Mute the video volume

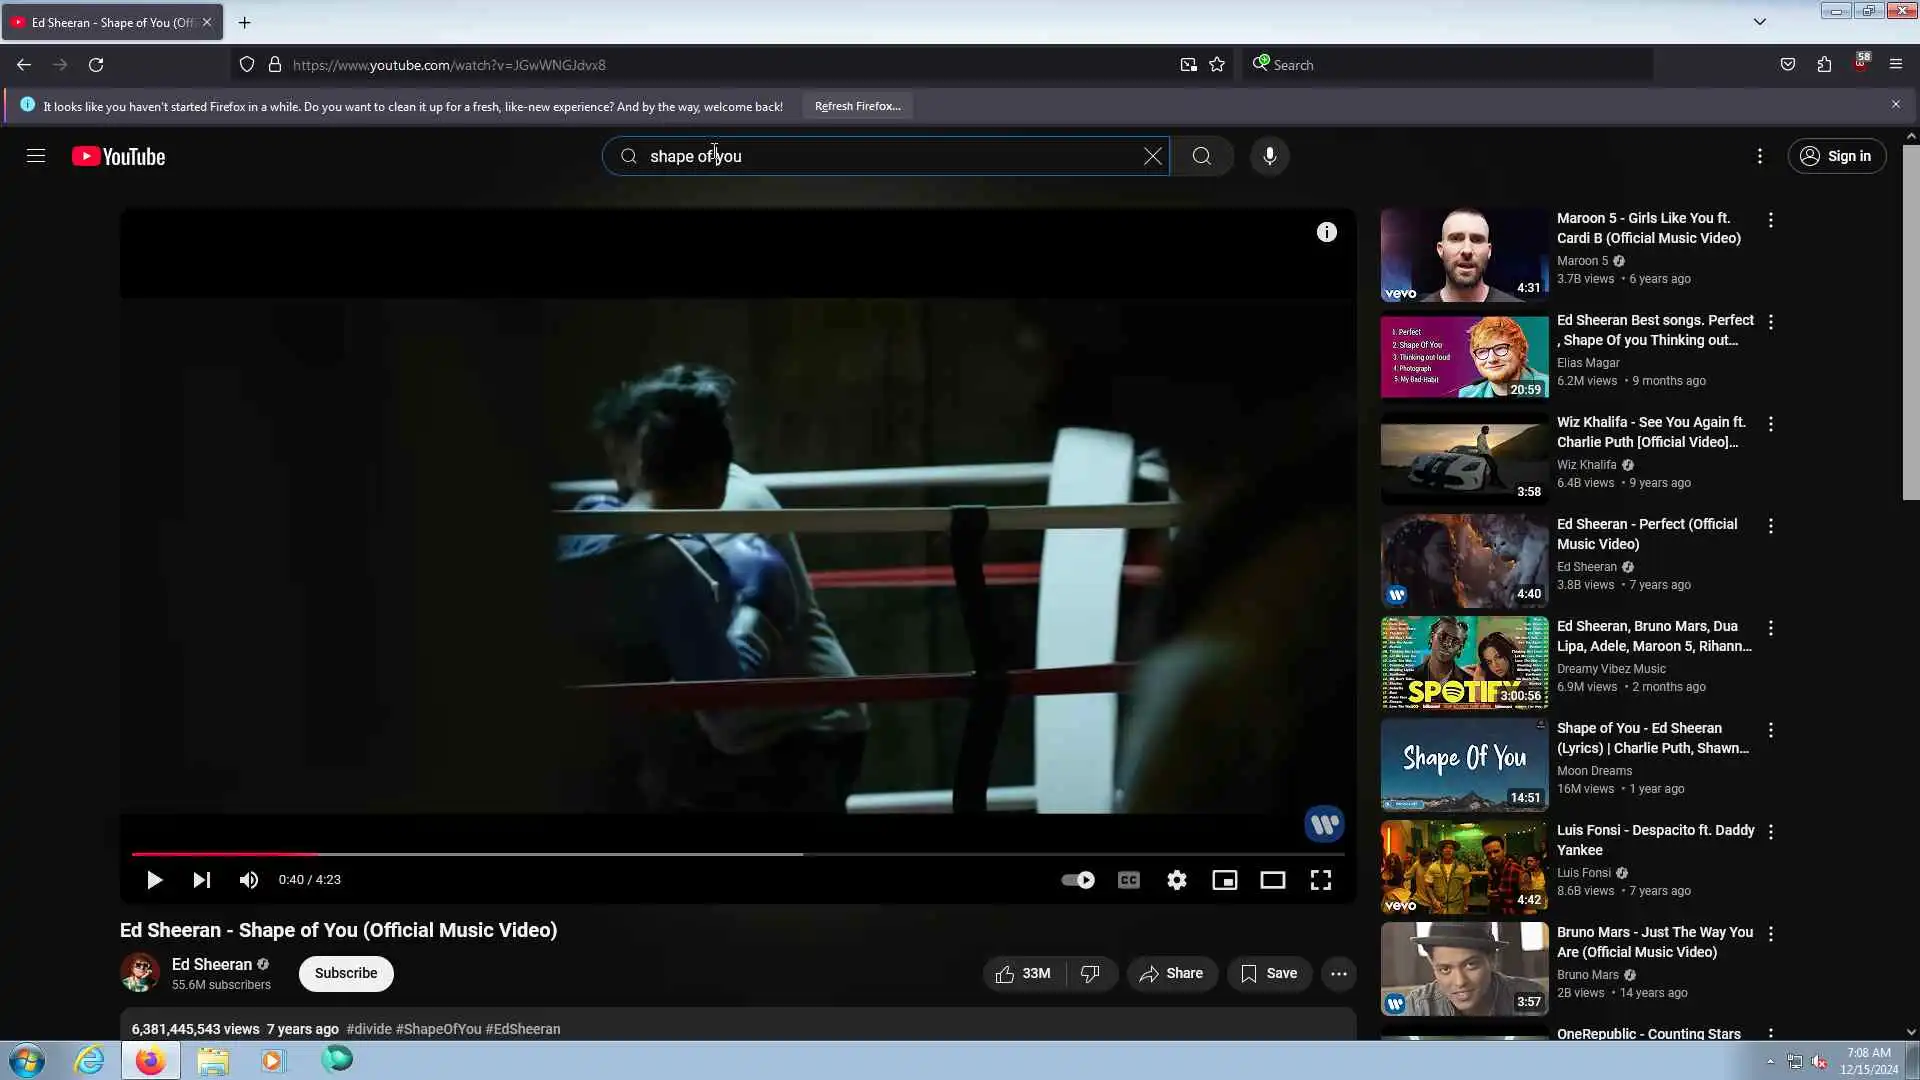248,880
